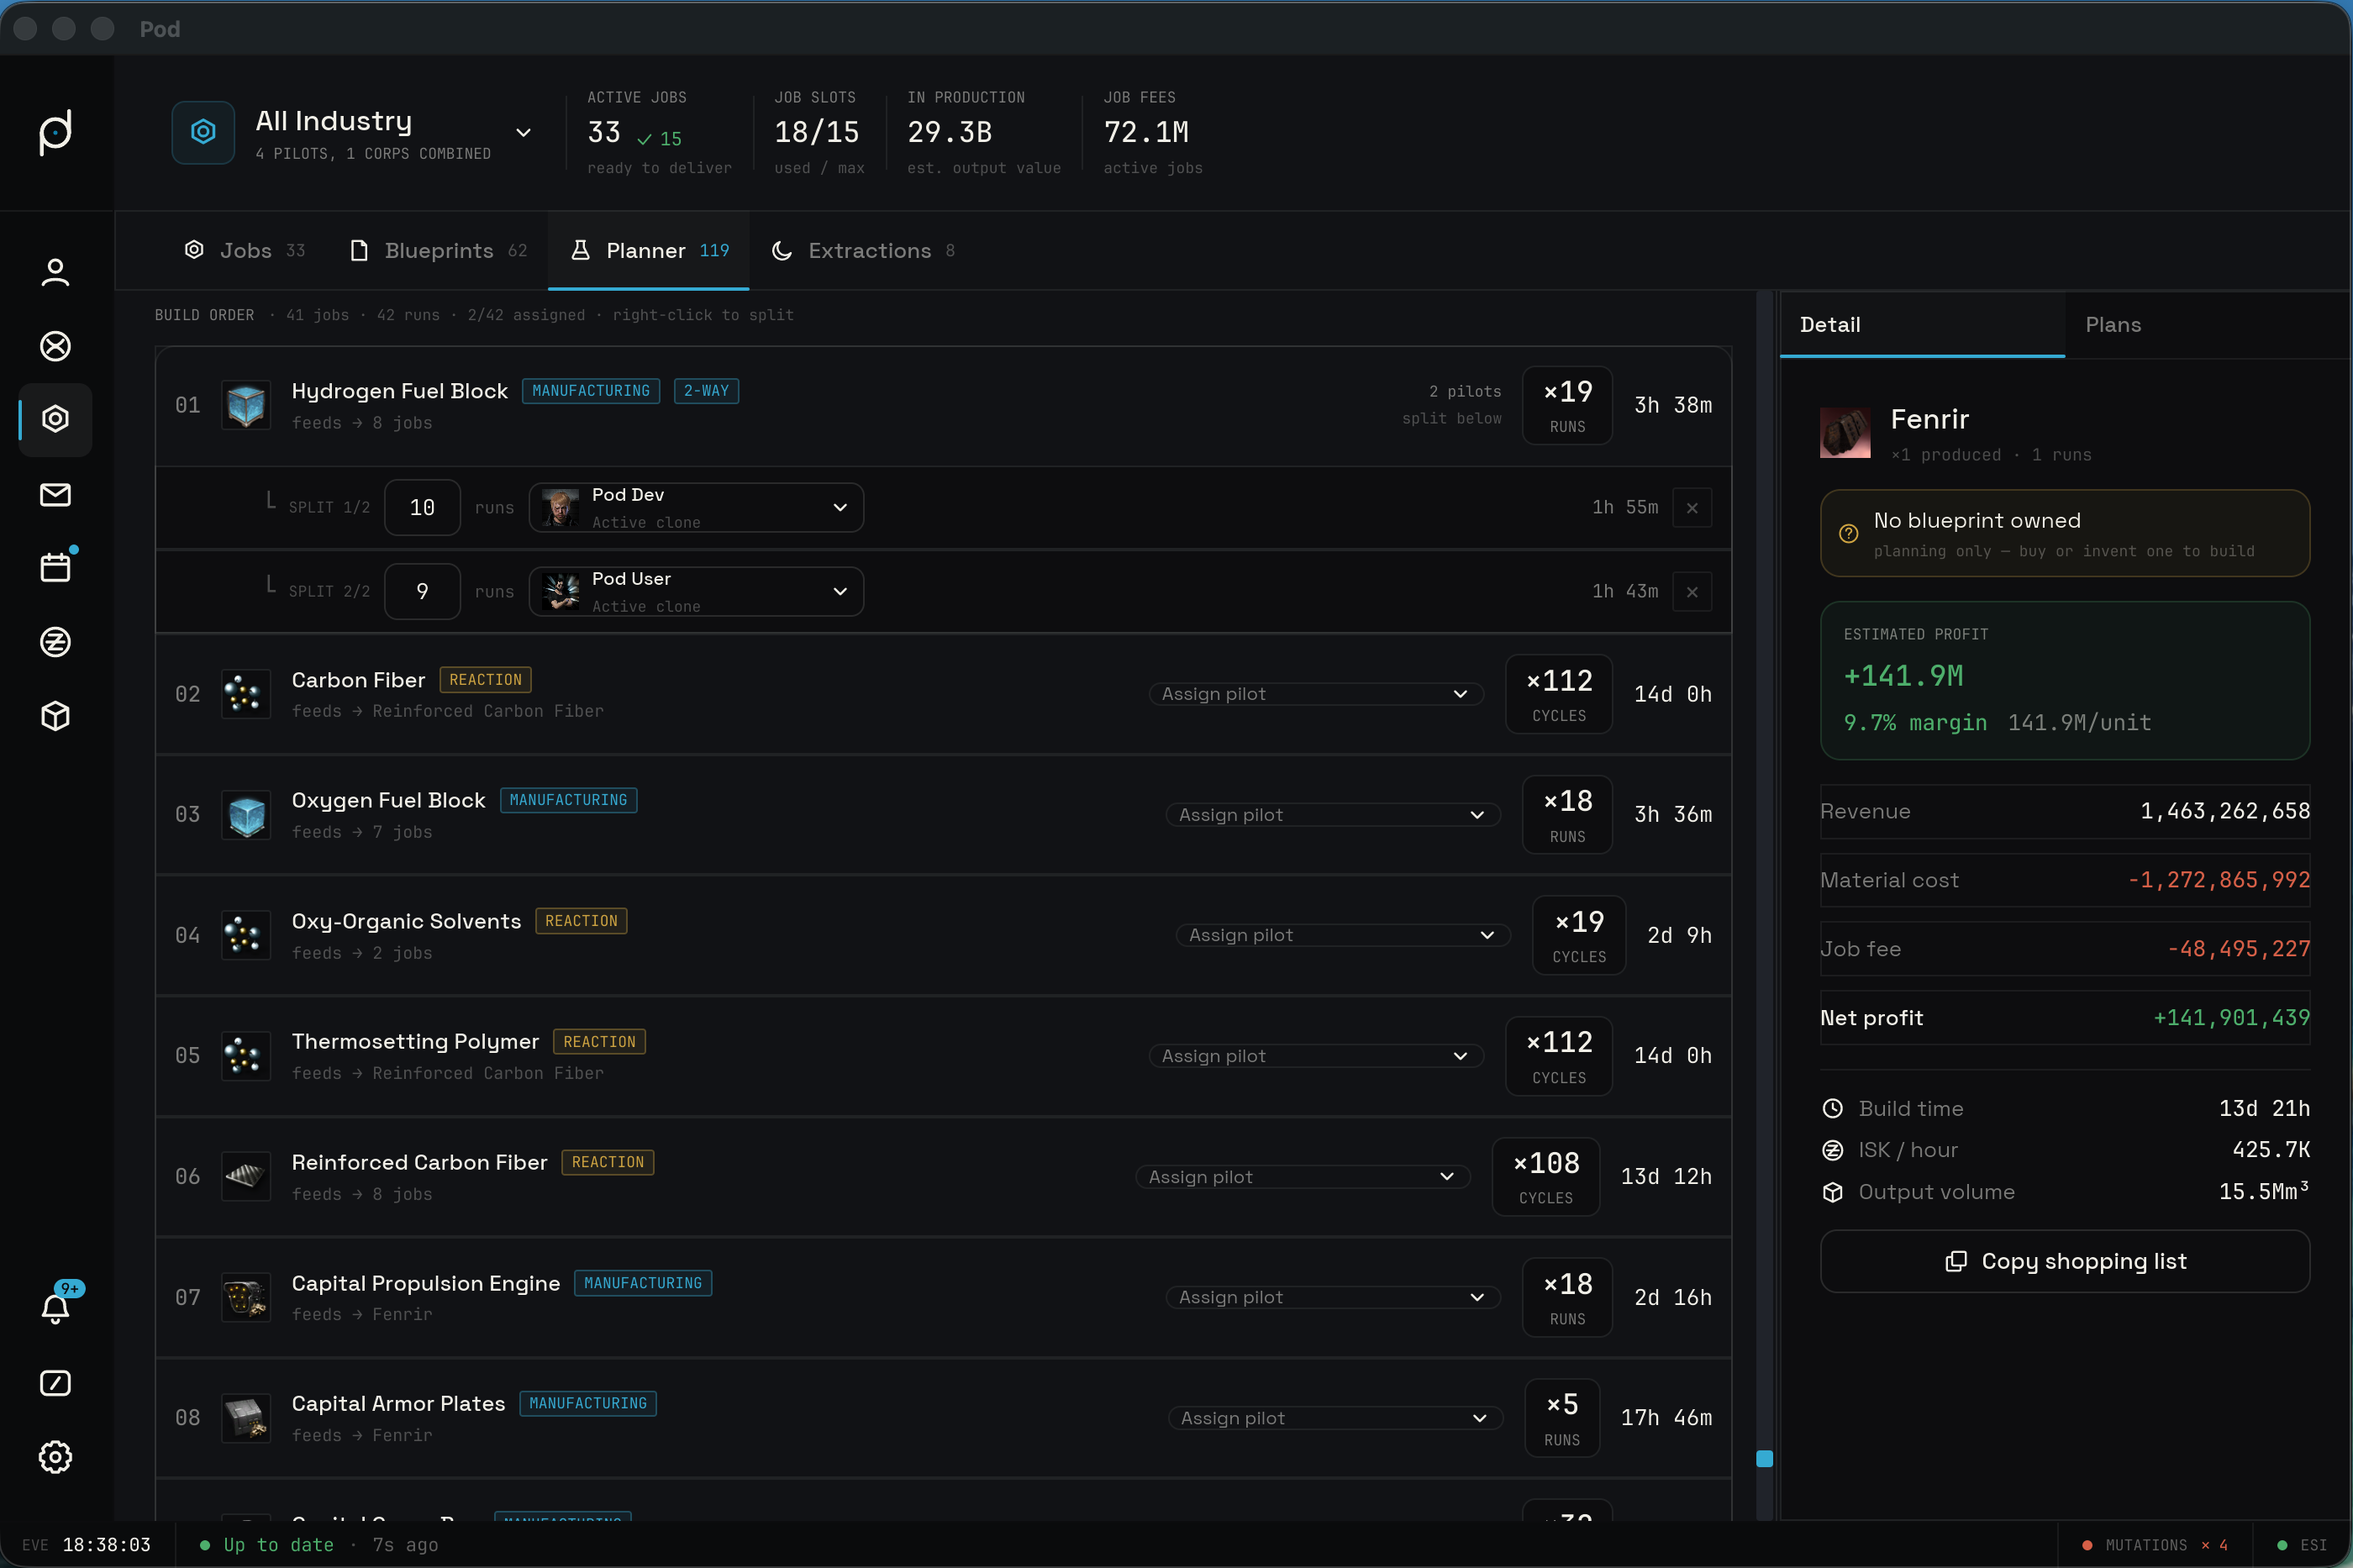Click the Pod logo in sidebar
Viewport: 2353px width, 1568px height.
56,132
